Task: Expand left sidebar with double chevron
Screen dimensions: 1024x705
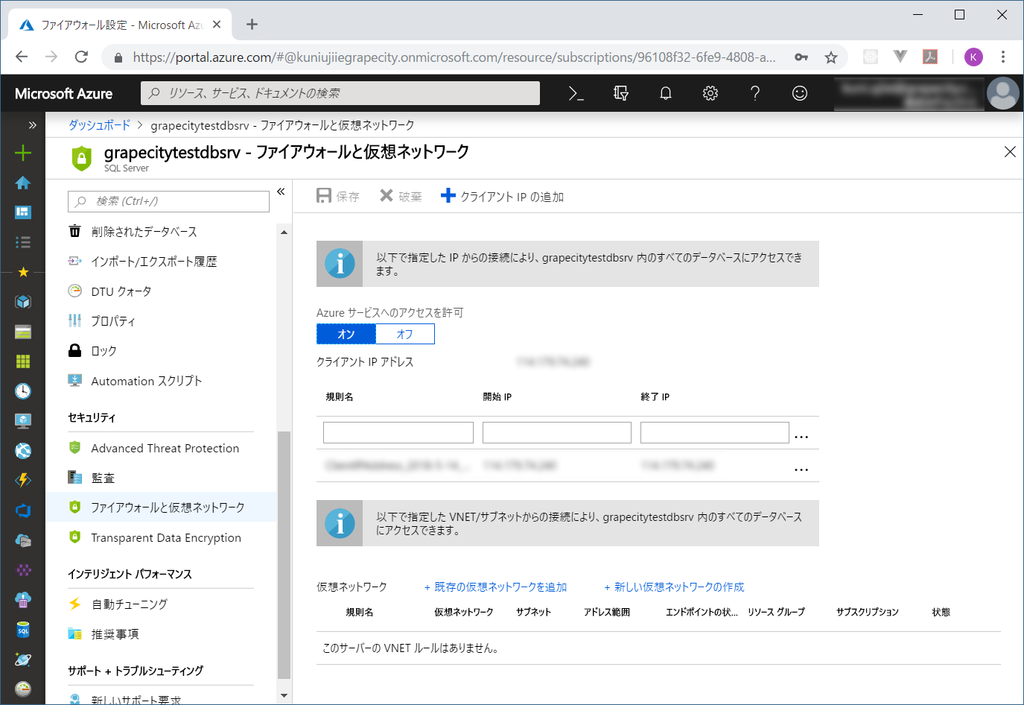Action: tap(32, 125)
